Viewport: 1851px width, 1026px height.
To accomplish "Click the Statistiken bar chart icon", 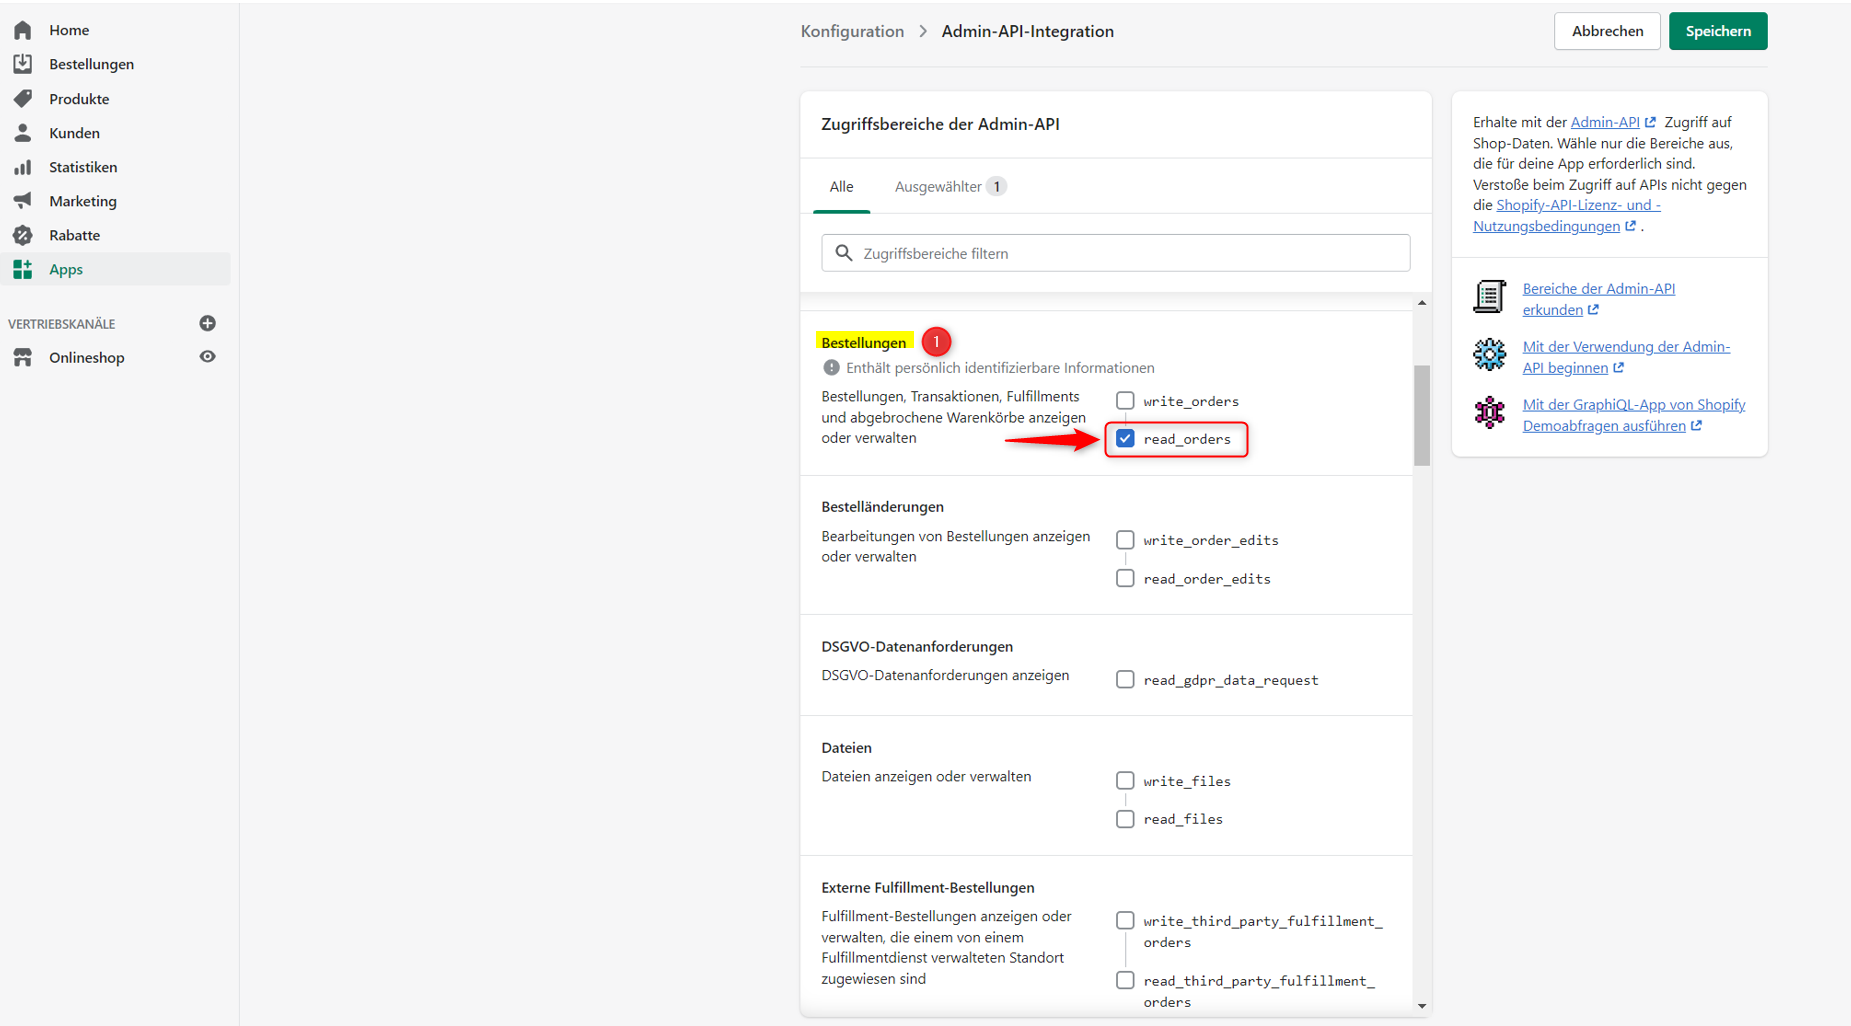I will [x=23, y=167].
